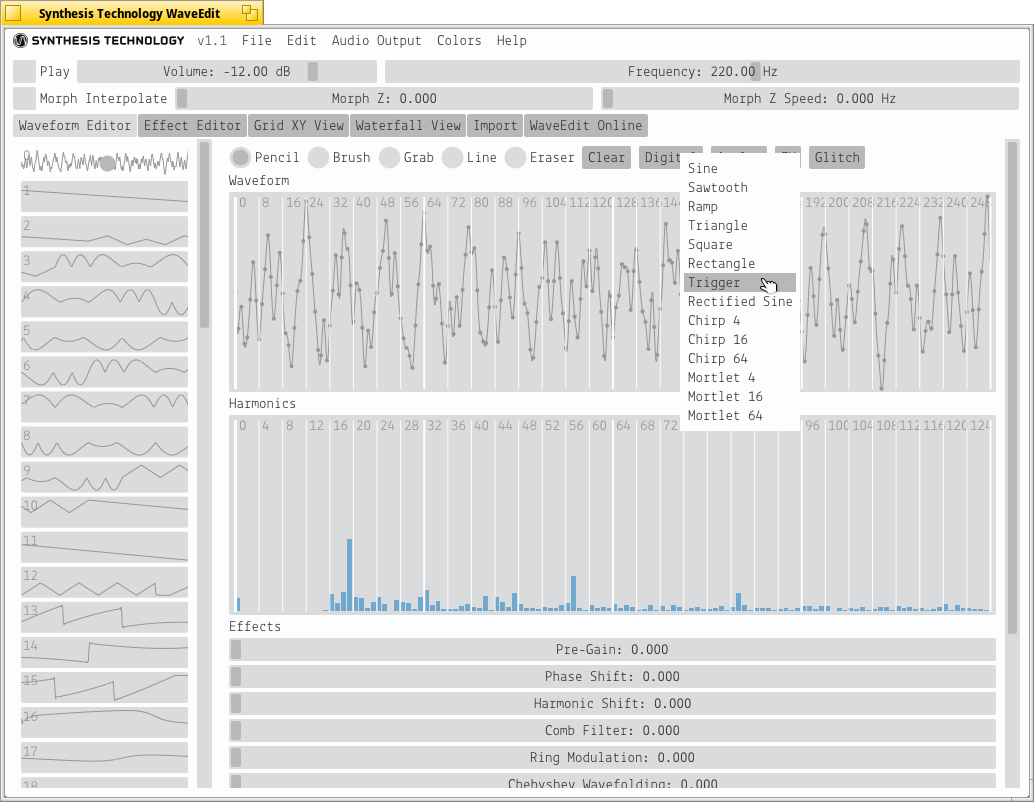Choose Chirp 4 from the dropdown list

pyautogui.click(x=739, y=321)
